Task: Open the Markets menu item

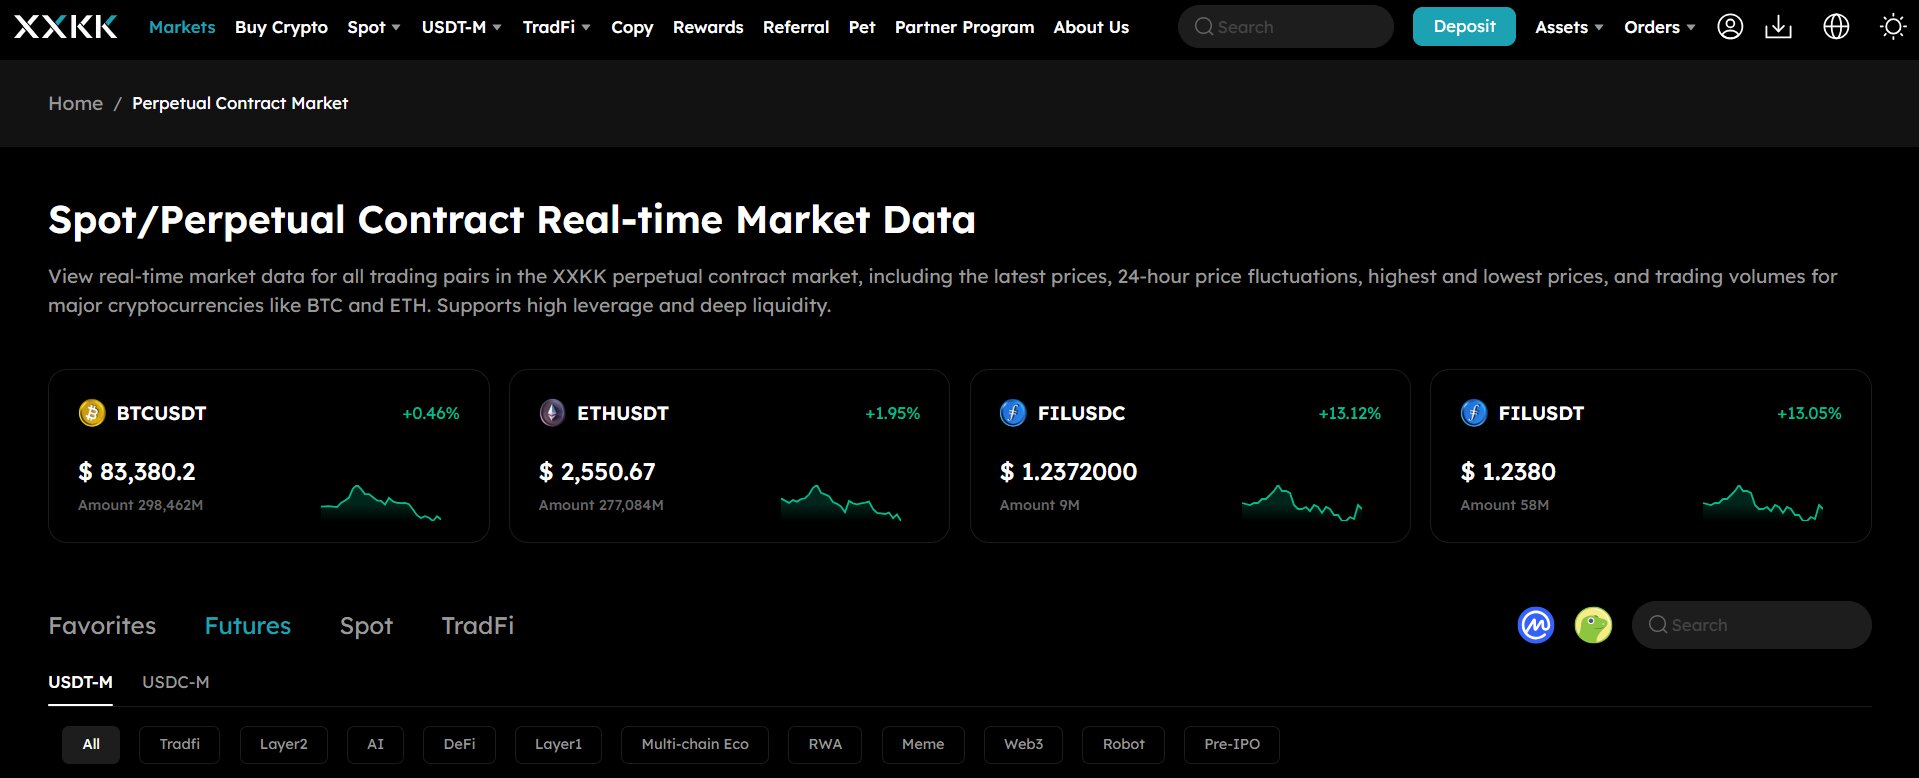Action: [182, 27]
